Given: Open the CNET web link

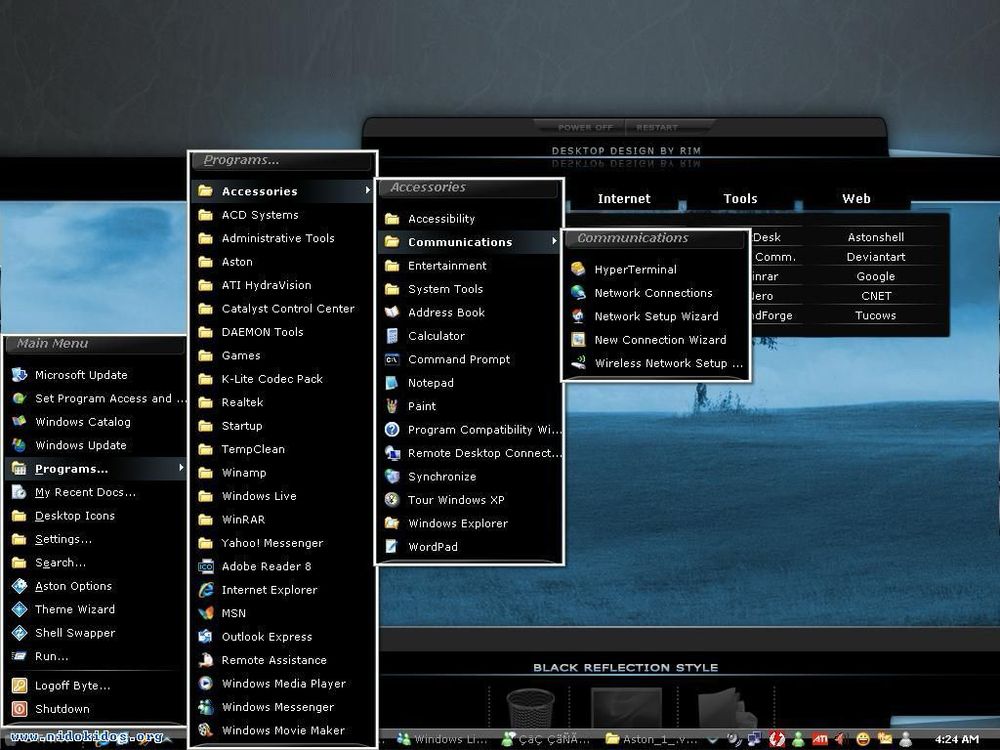Looking at the screenshot, I should coord(876,296).
